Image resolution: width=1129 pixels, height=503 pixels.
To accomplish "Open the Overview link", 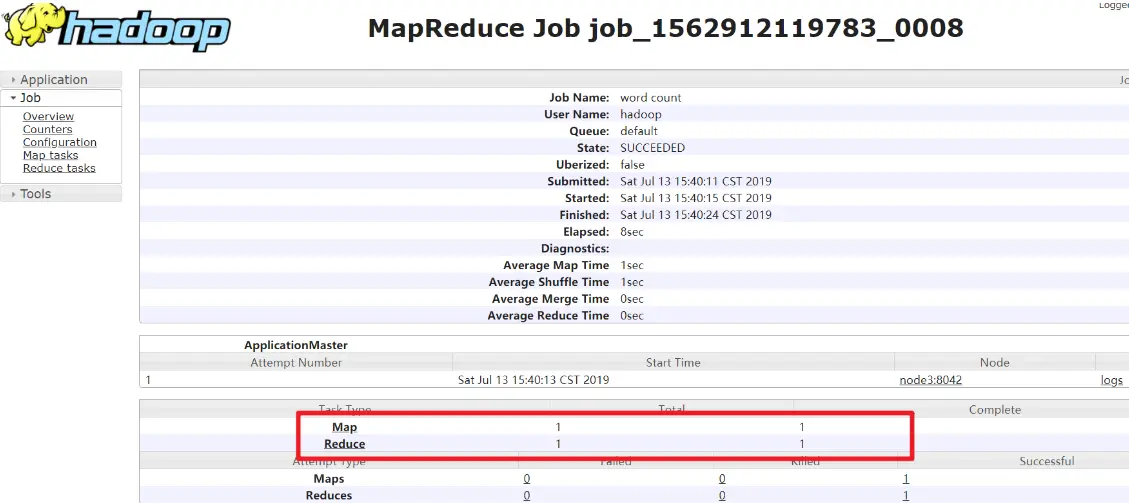I will click(x=48, y=117).
